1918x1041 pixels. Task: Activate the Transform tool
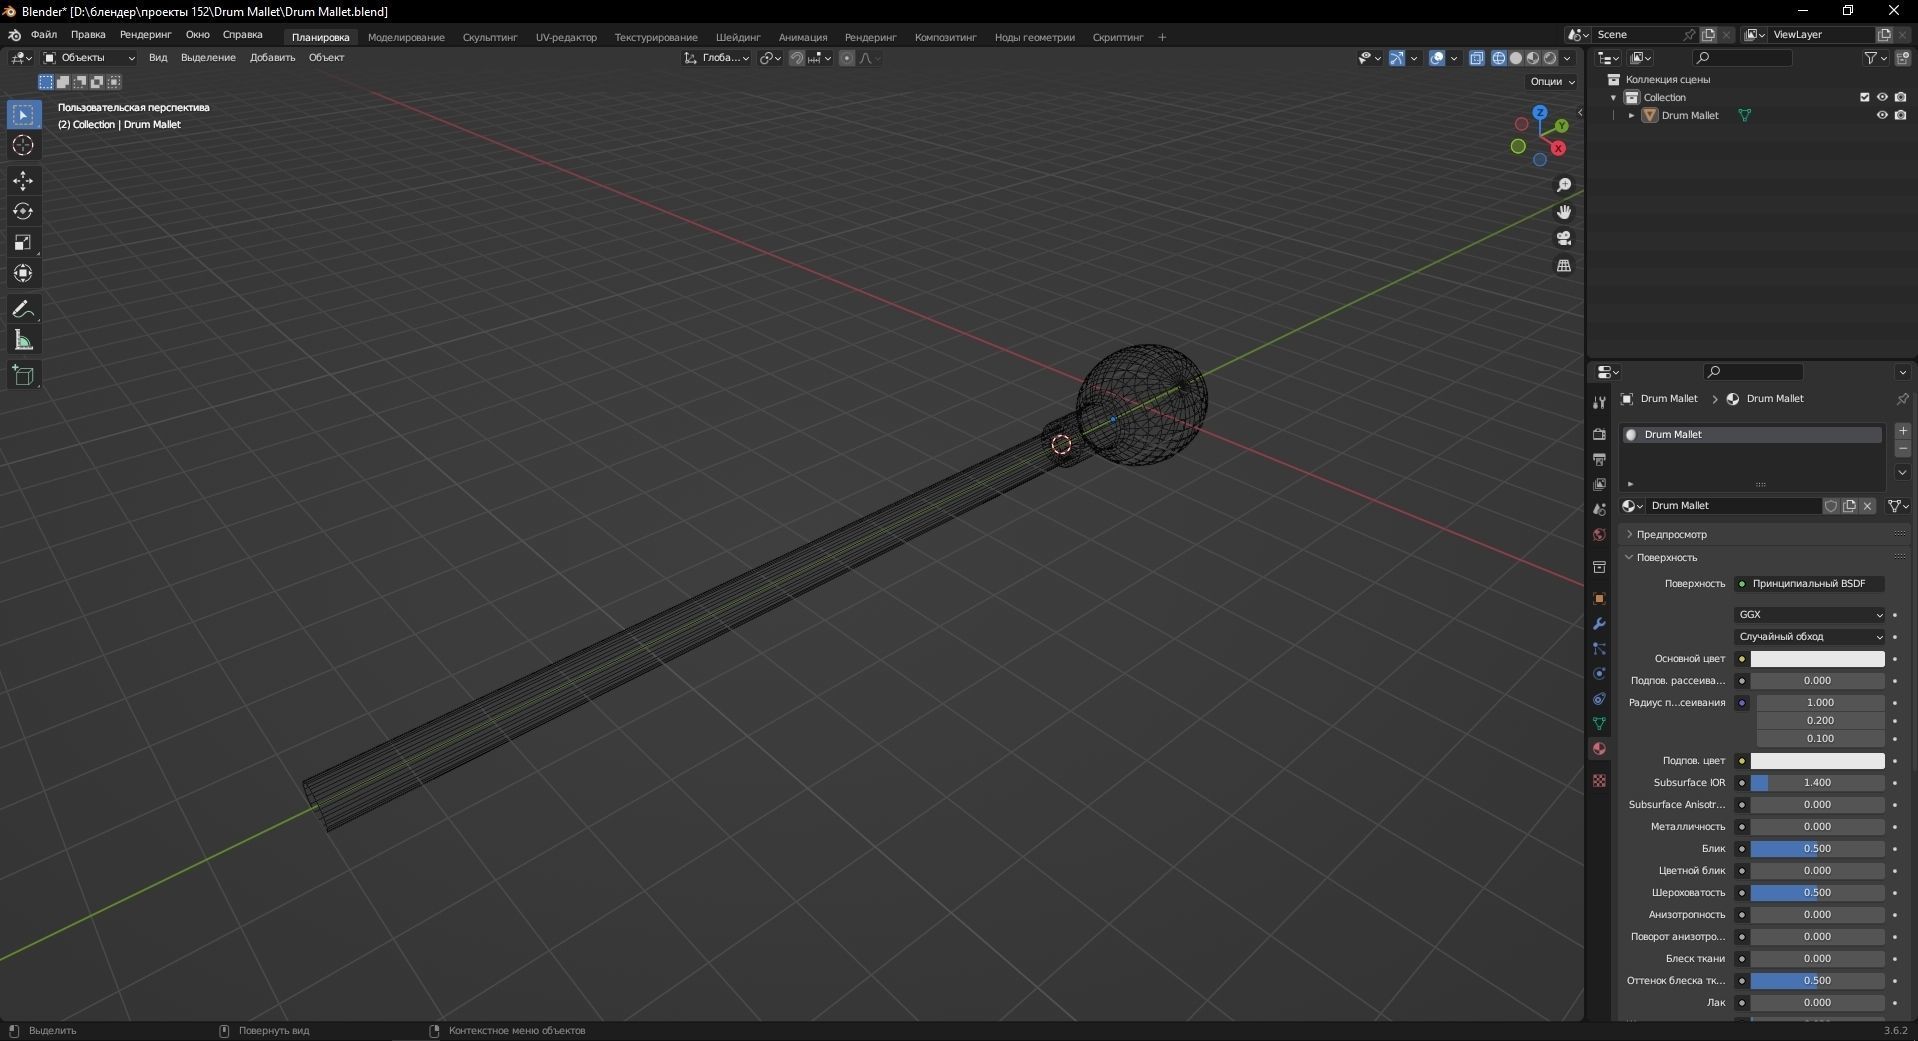(23, 274)
